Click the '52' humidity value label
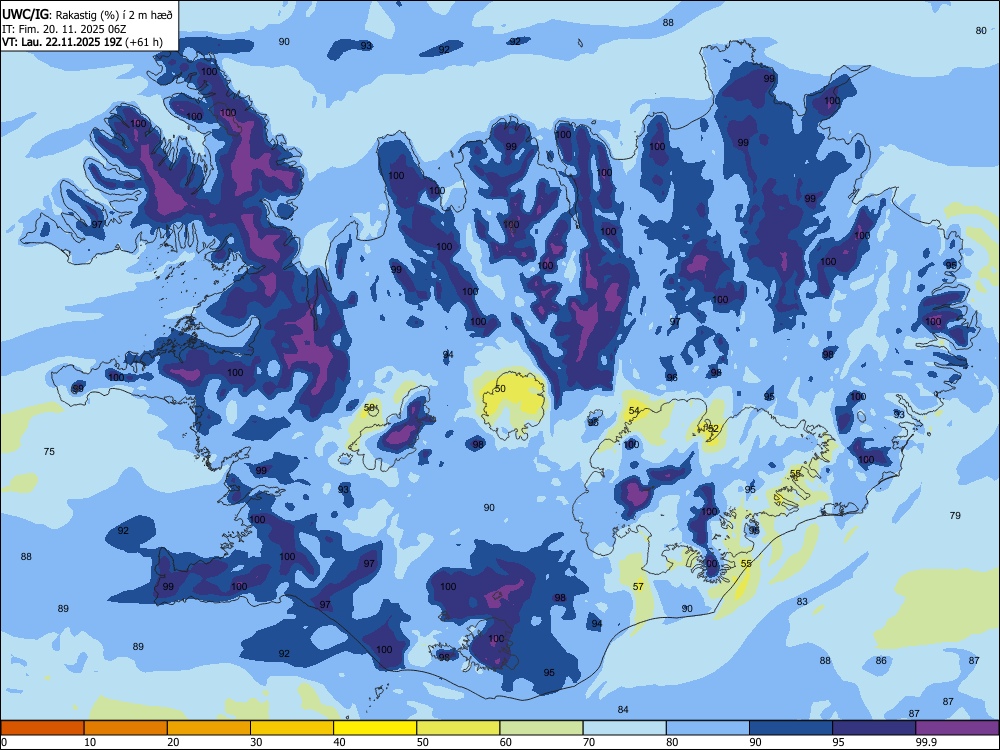Image resolution: width=1000 pixels, height=750 pixels. [x=713, y=429]
